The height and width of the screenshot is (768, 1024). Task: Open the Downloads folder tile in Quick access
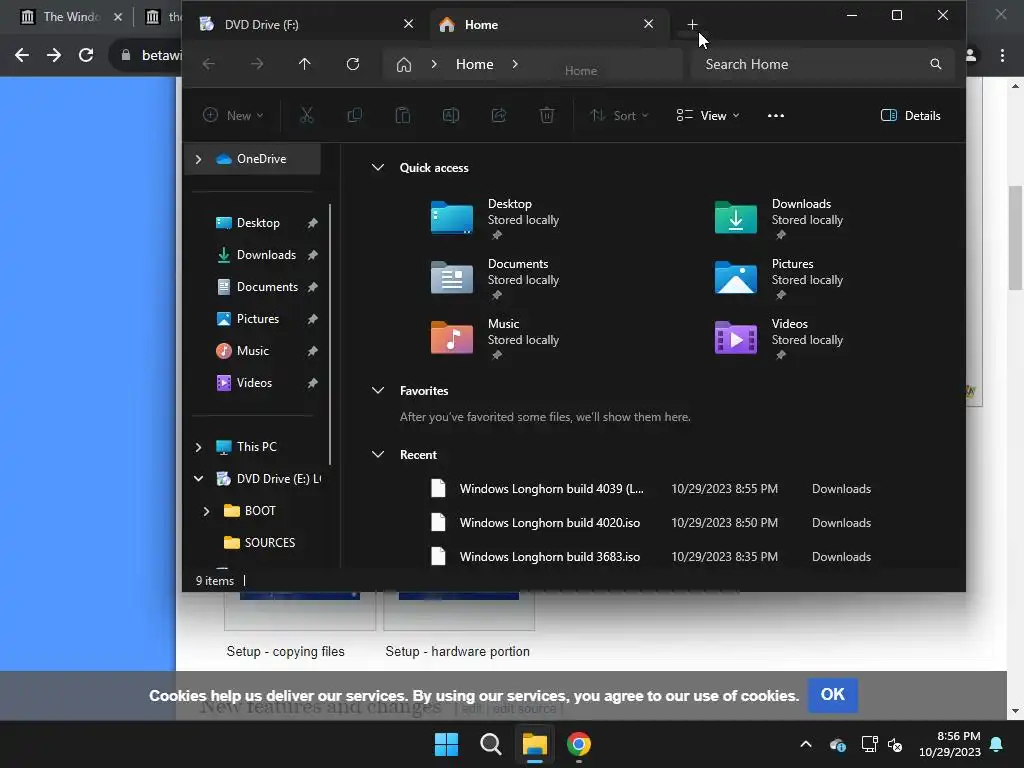pyautogui.click(x=780, y=218)
